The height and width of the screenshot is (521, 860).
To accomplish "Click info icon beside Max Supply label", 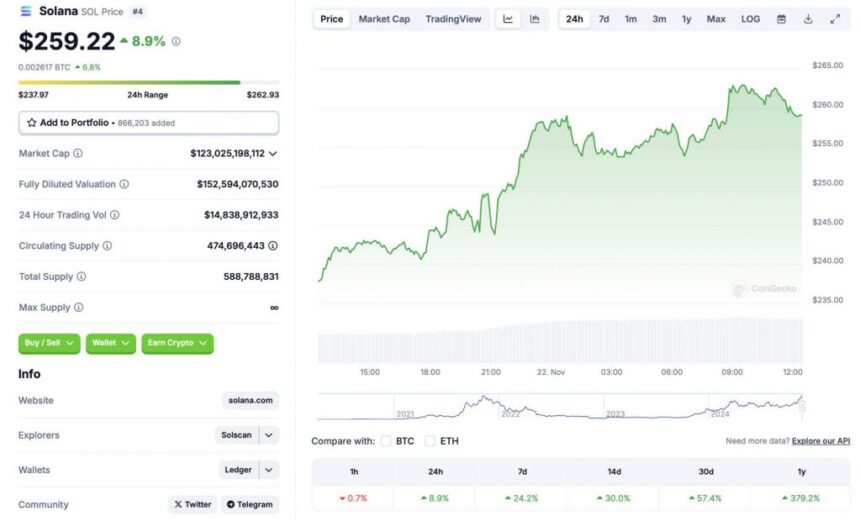I will (79, 307).
